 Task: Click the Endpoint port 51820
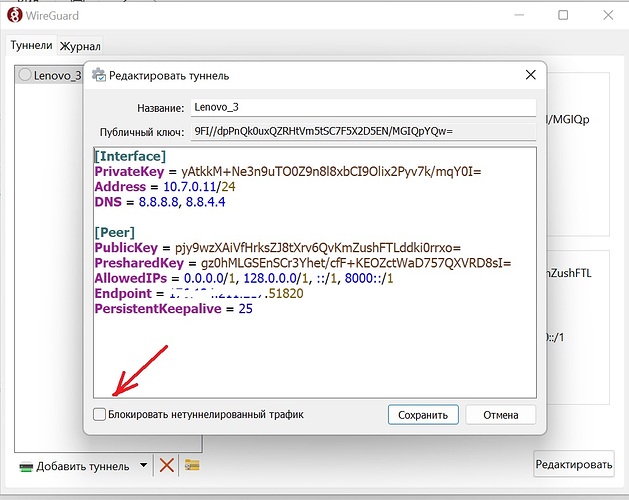(286, 293)
